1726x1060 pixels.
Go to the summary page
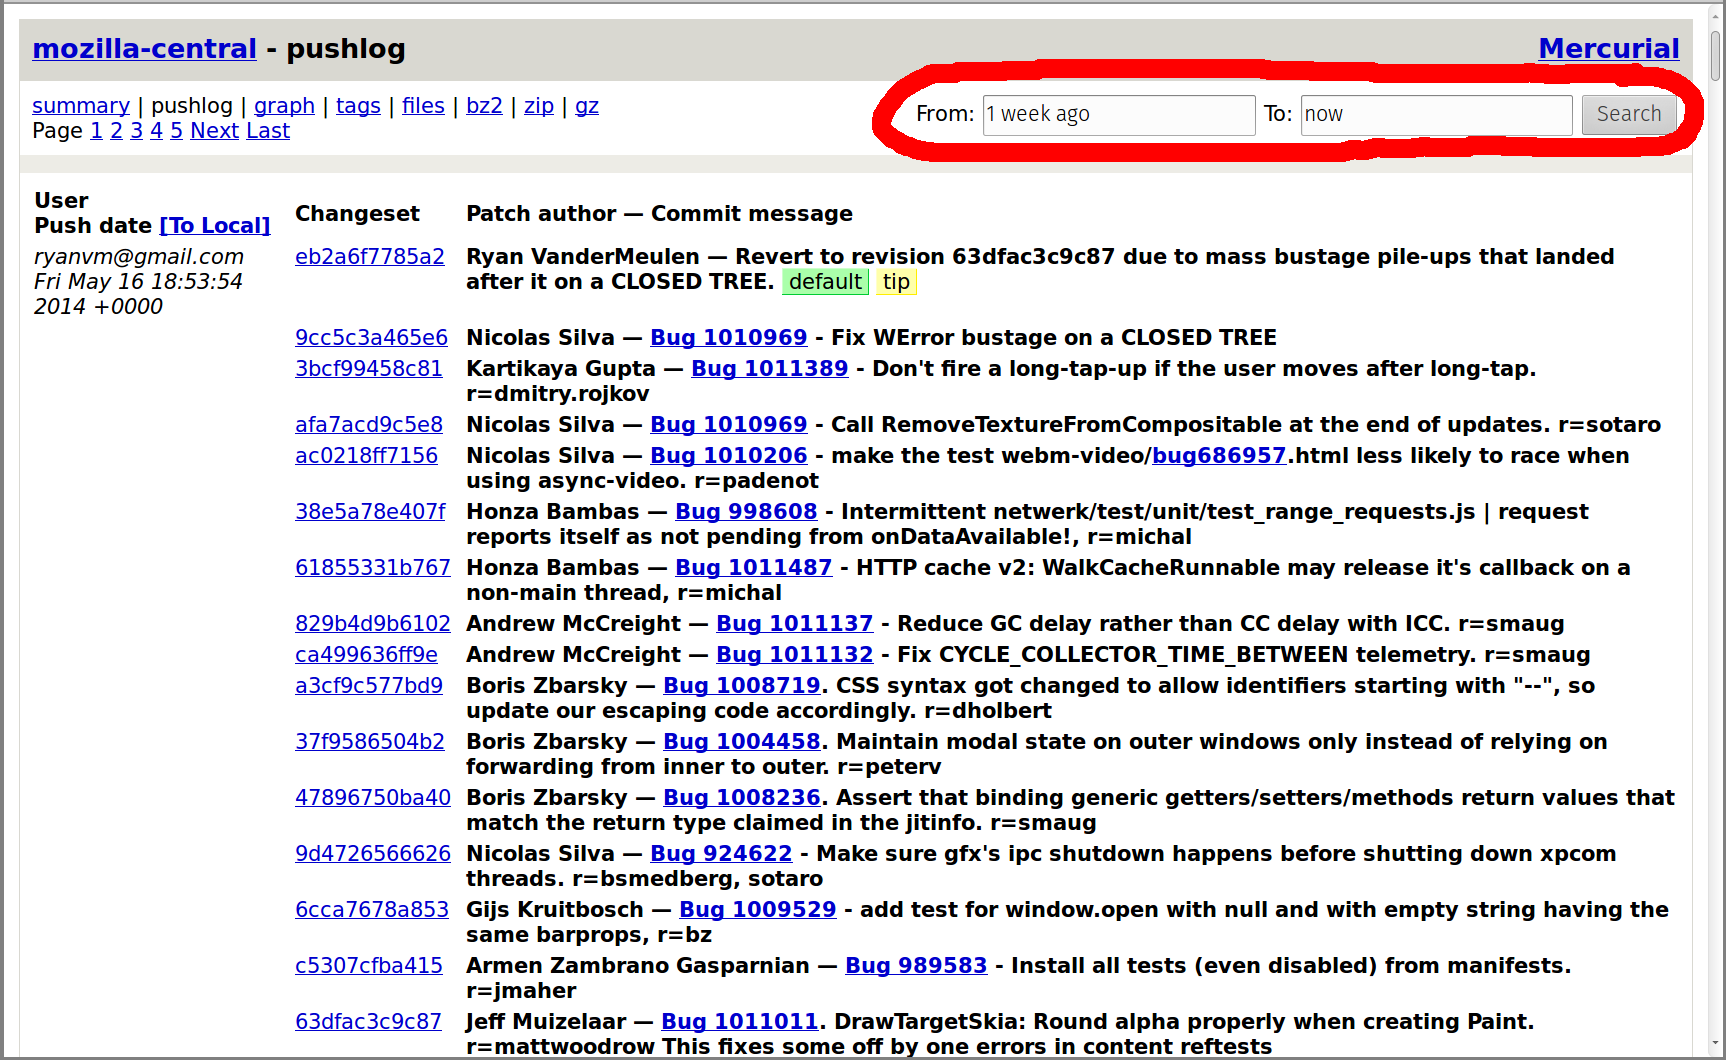click(x=81, y=106)
